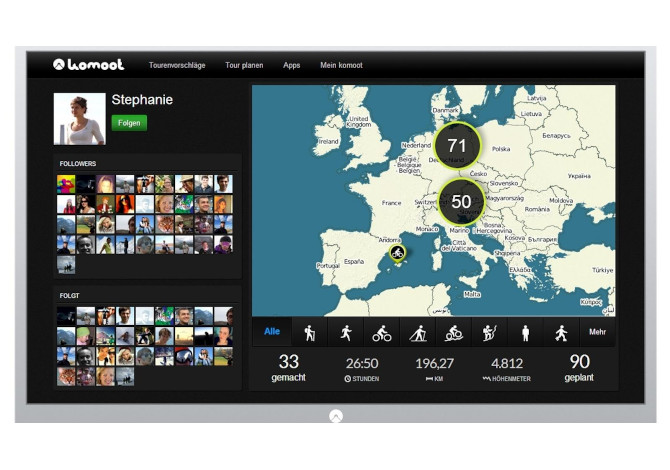Choose the cross-country skiing filter icon
The height and width of the screenshot is (470, 670).
[418, 333]
